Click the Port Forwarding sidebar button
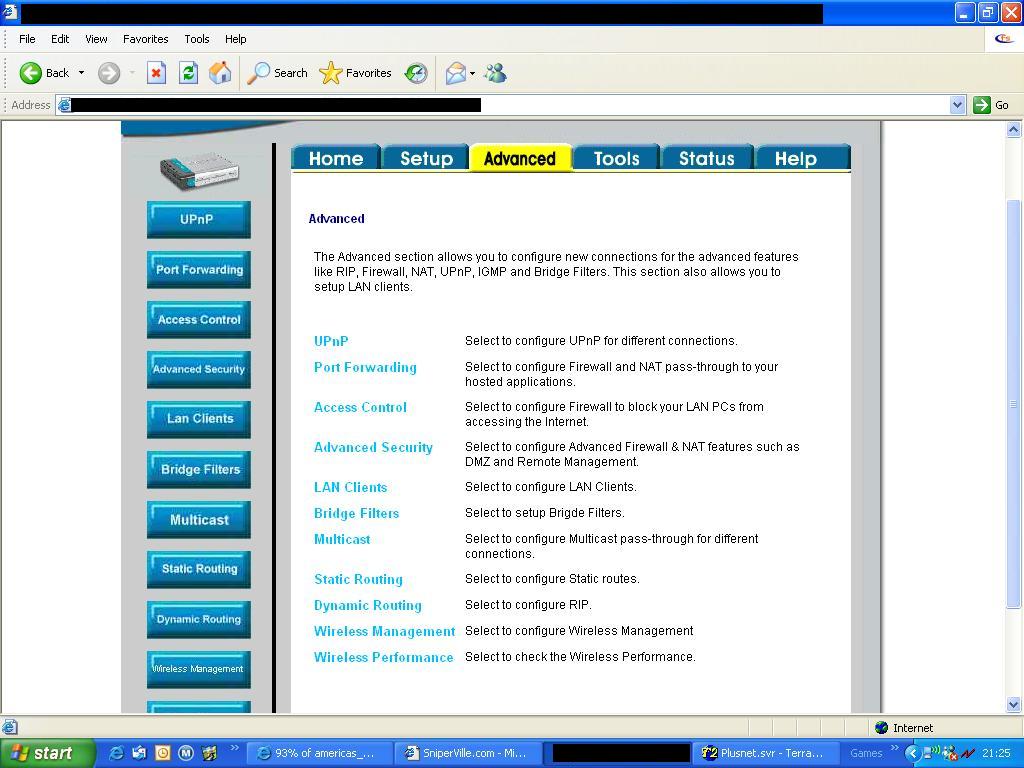The height and width of the screenshot is (768, 1024). click(x=199, y=270)
